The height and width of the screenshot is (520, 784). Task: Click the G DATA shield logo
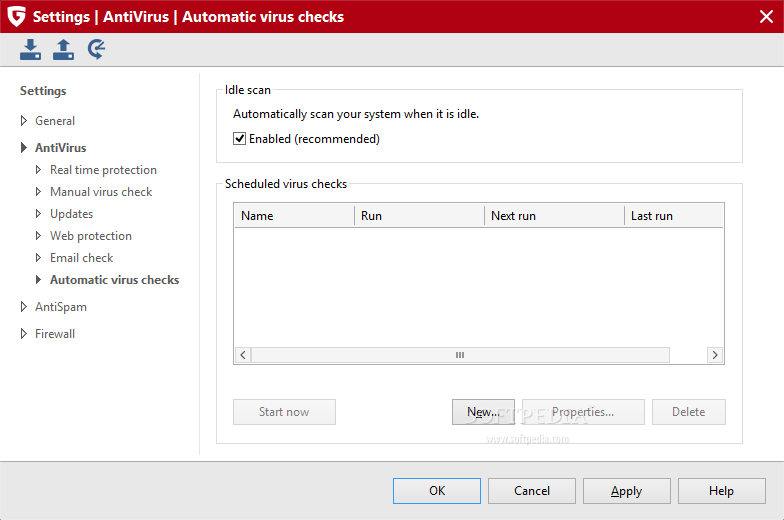coord(16,16)
